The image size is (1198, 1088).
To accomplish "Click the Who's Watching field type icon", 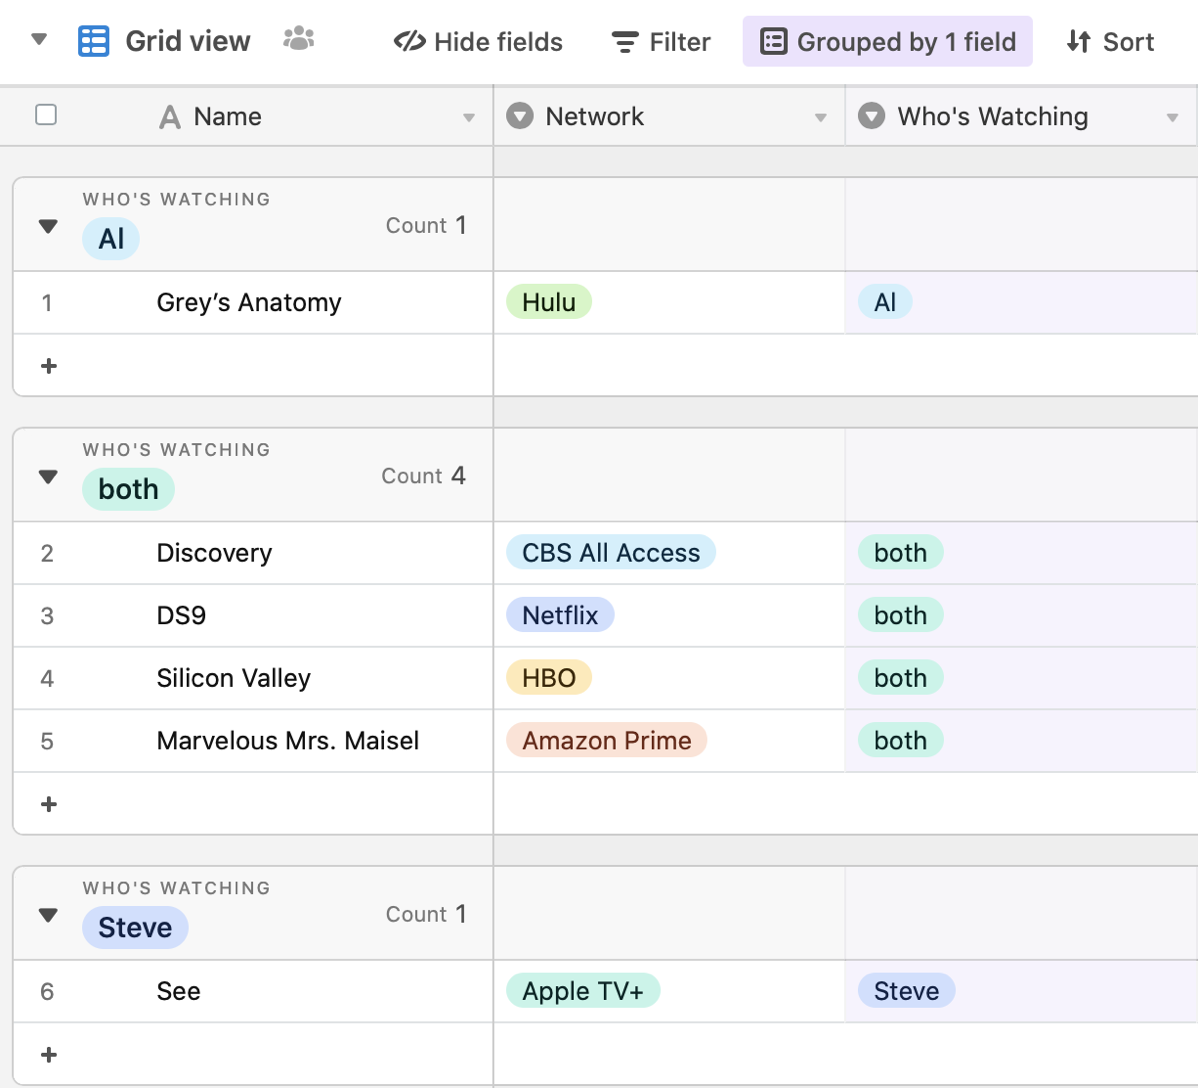I will pos(871,116).
